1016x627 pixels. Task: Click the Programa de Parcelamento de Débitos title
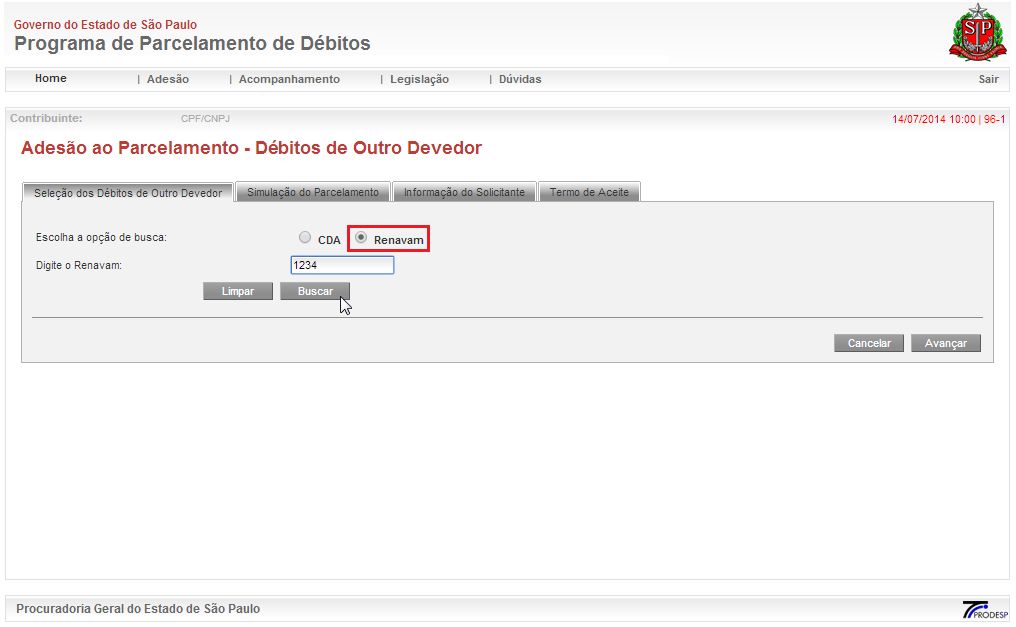tap(192, 44)
